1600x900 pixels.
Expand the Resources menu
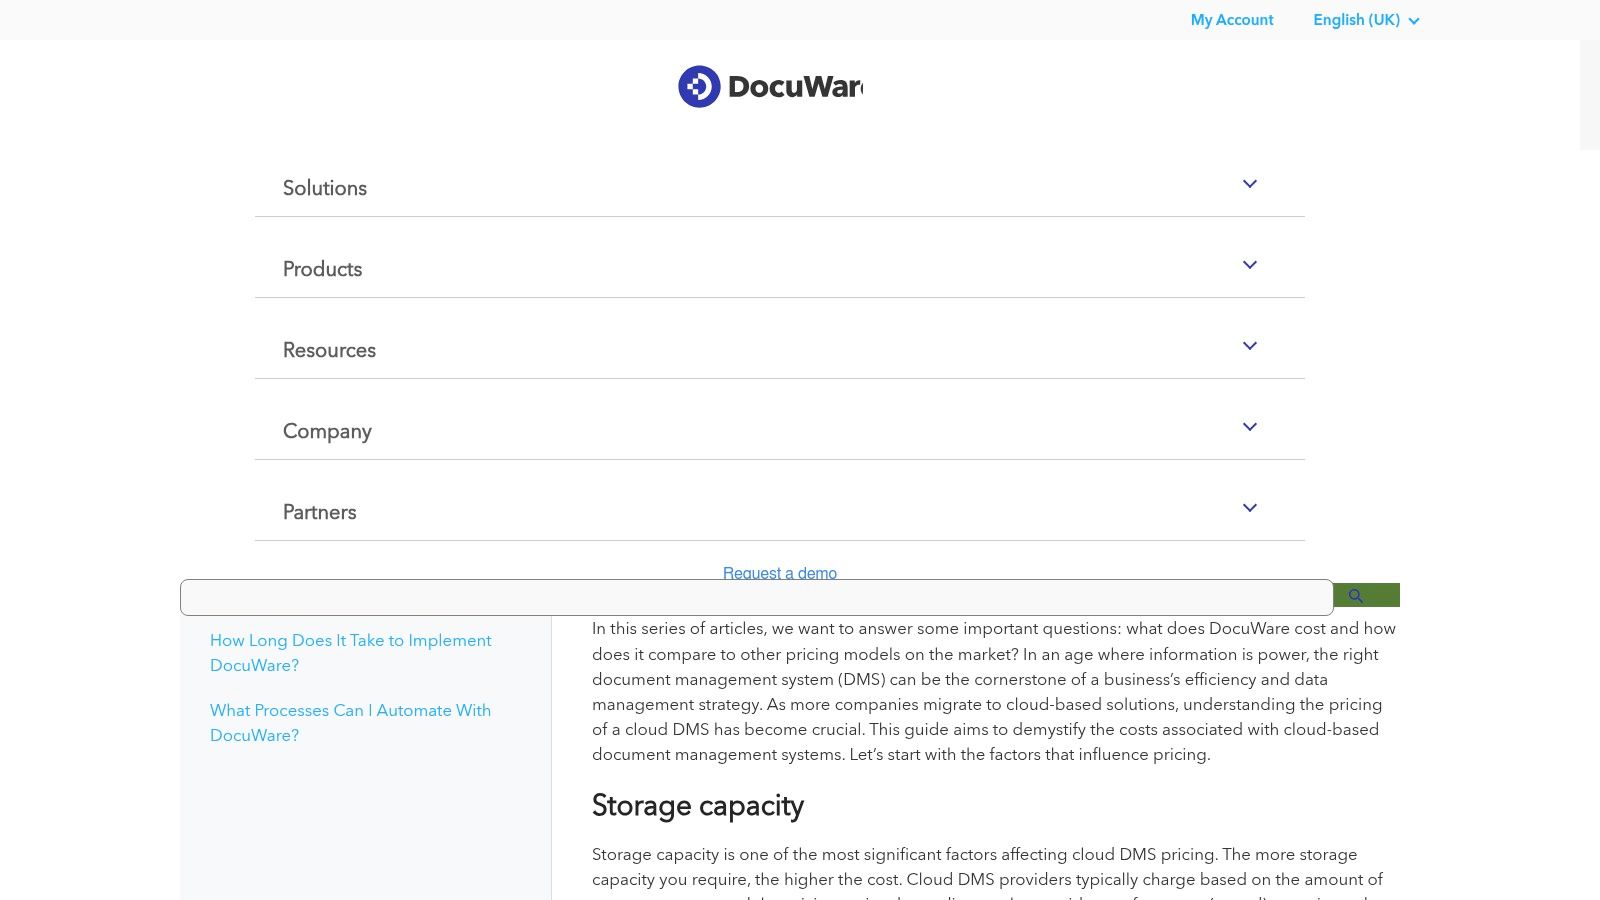[1249, 346]
